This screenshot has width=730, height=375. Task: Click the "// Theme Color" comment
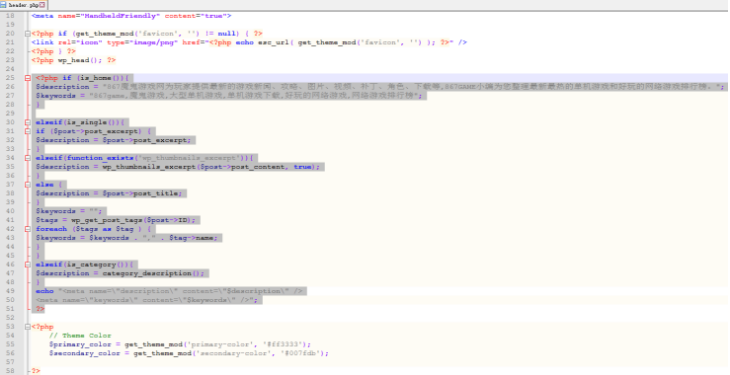(x=80, y=335)
